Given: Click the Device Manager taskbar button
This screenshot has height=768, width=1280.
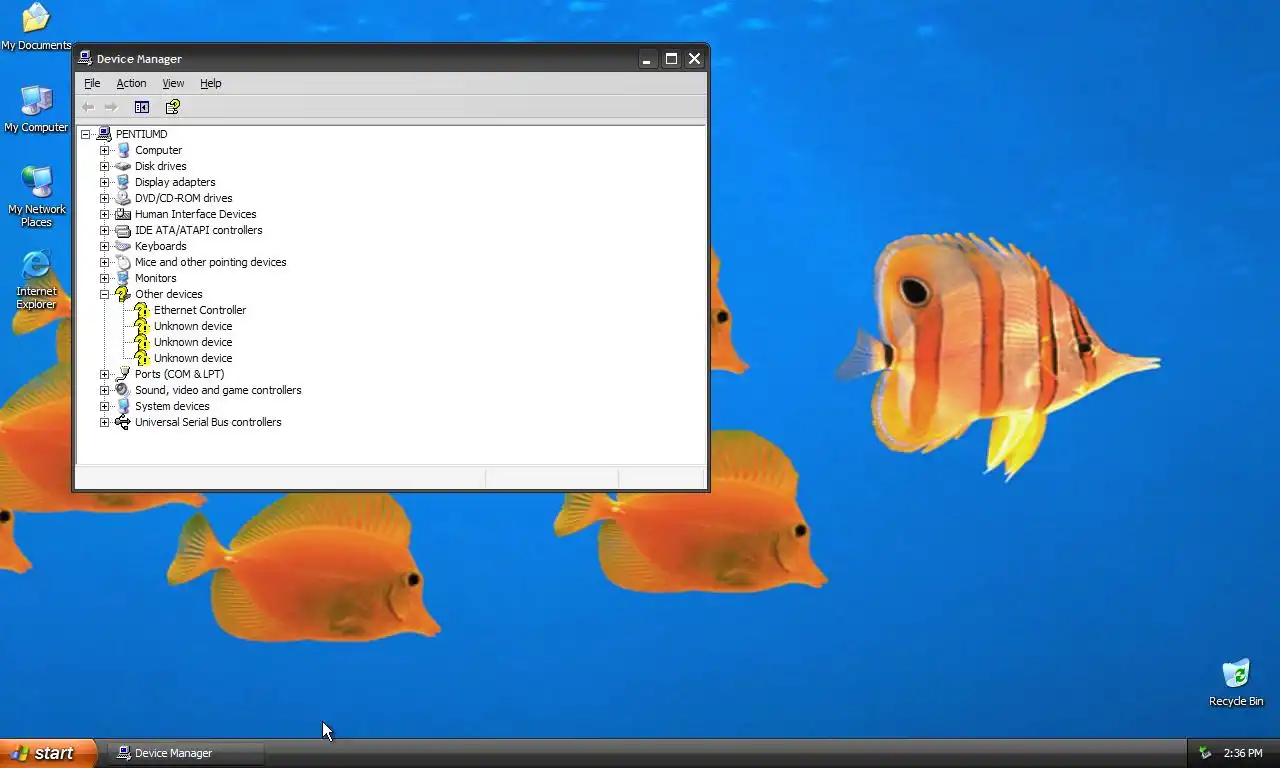Looking at the screenshot, I should [187, 753].
